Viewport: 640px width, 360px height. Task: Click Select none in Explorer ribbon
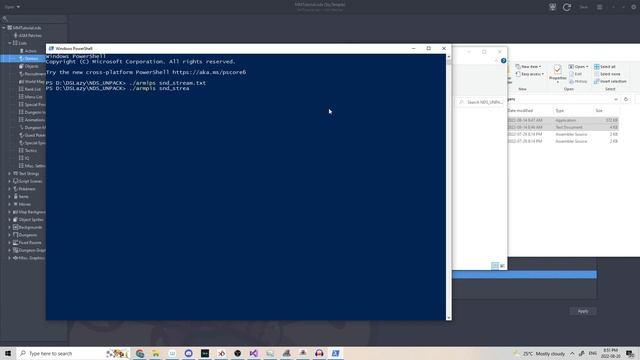pyautogui.click(x=607, y=74)
